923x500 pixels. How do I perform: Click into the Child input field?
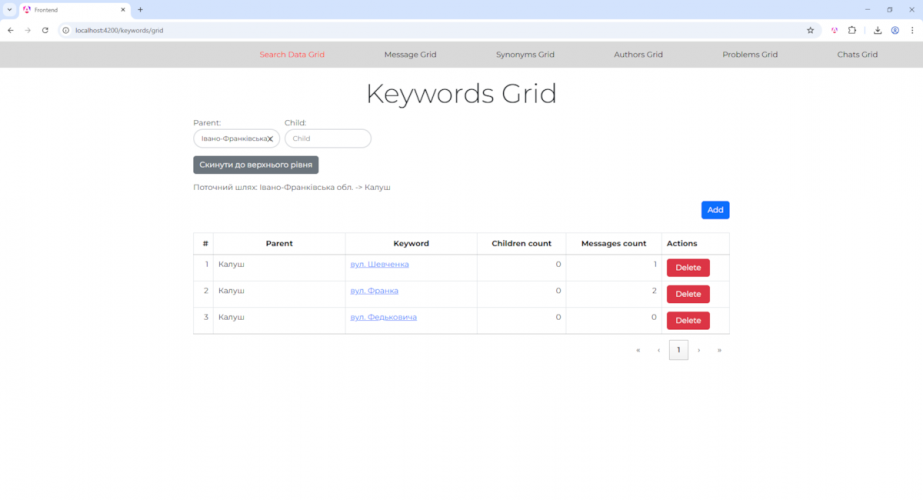click(x=328, y=139)
